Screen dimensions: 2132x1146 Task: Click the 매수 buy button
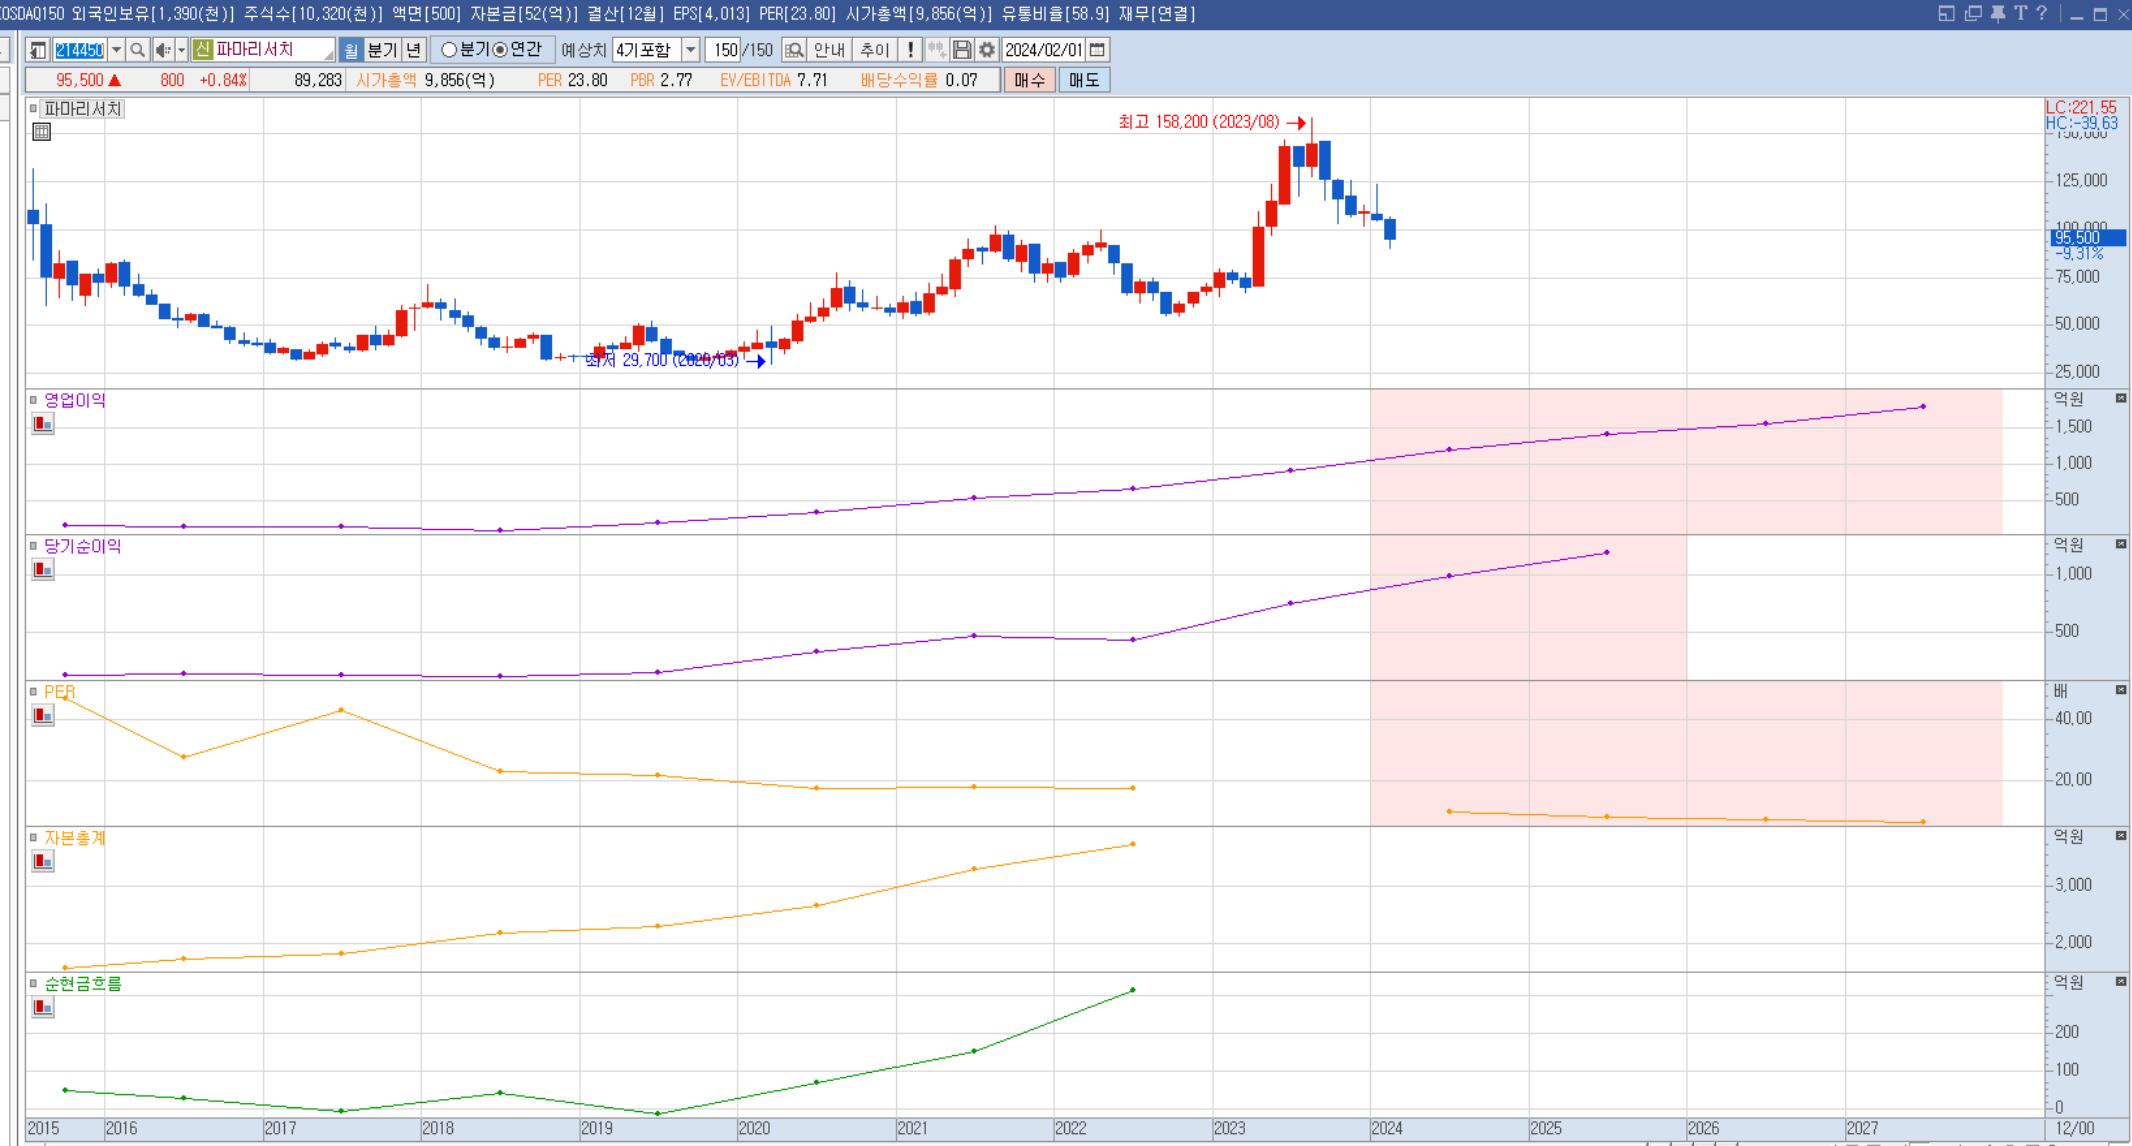click(x=1029, y=80)
